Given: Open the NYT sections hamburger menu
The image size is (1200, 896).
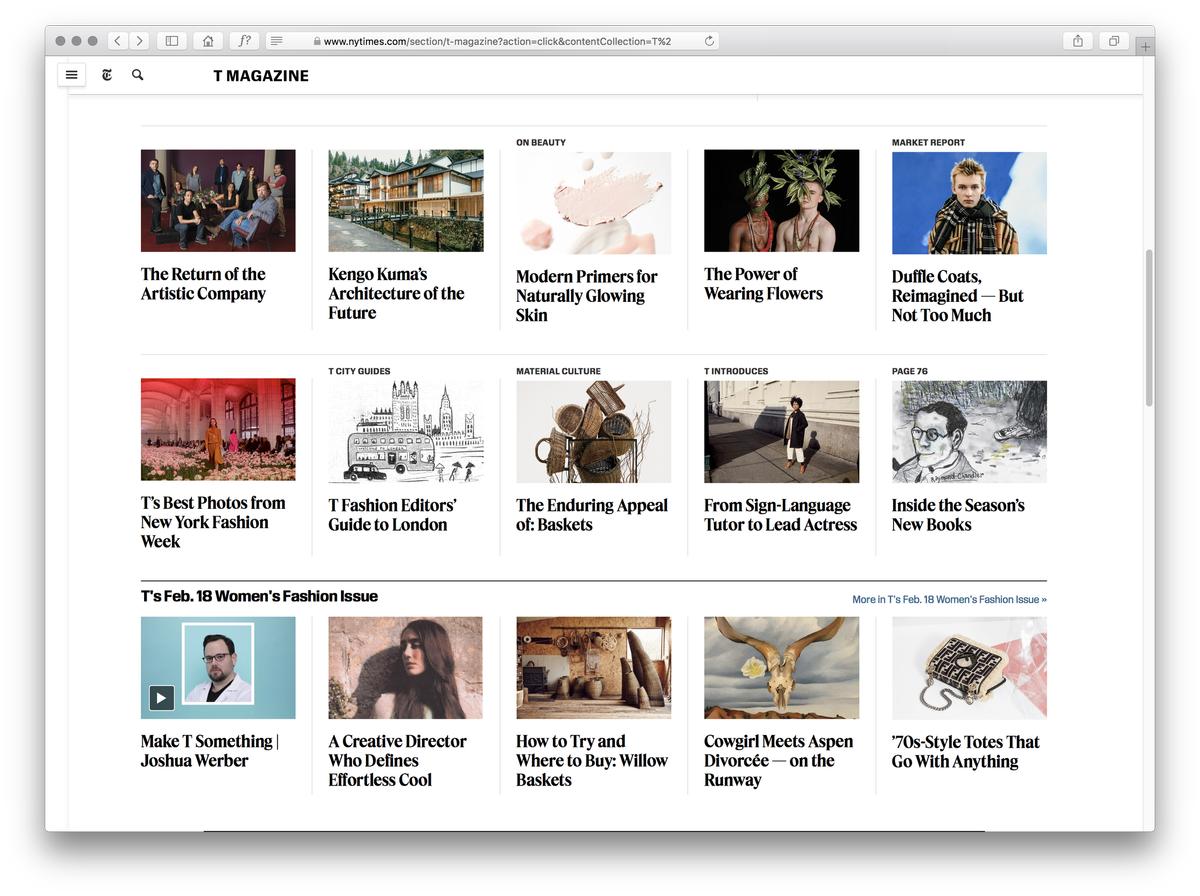Looking at the screenshot, I should (72, 75).
